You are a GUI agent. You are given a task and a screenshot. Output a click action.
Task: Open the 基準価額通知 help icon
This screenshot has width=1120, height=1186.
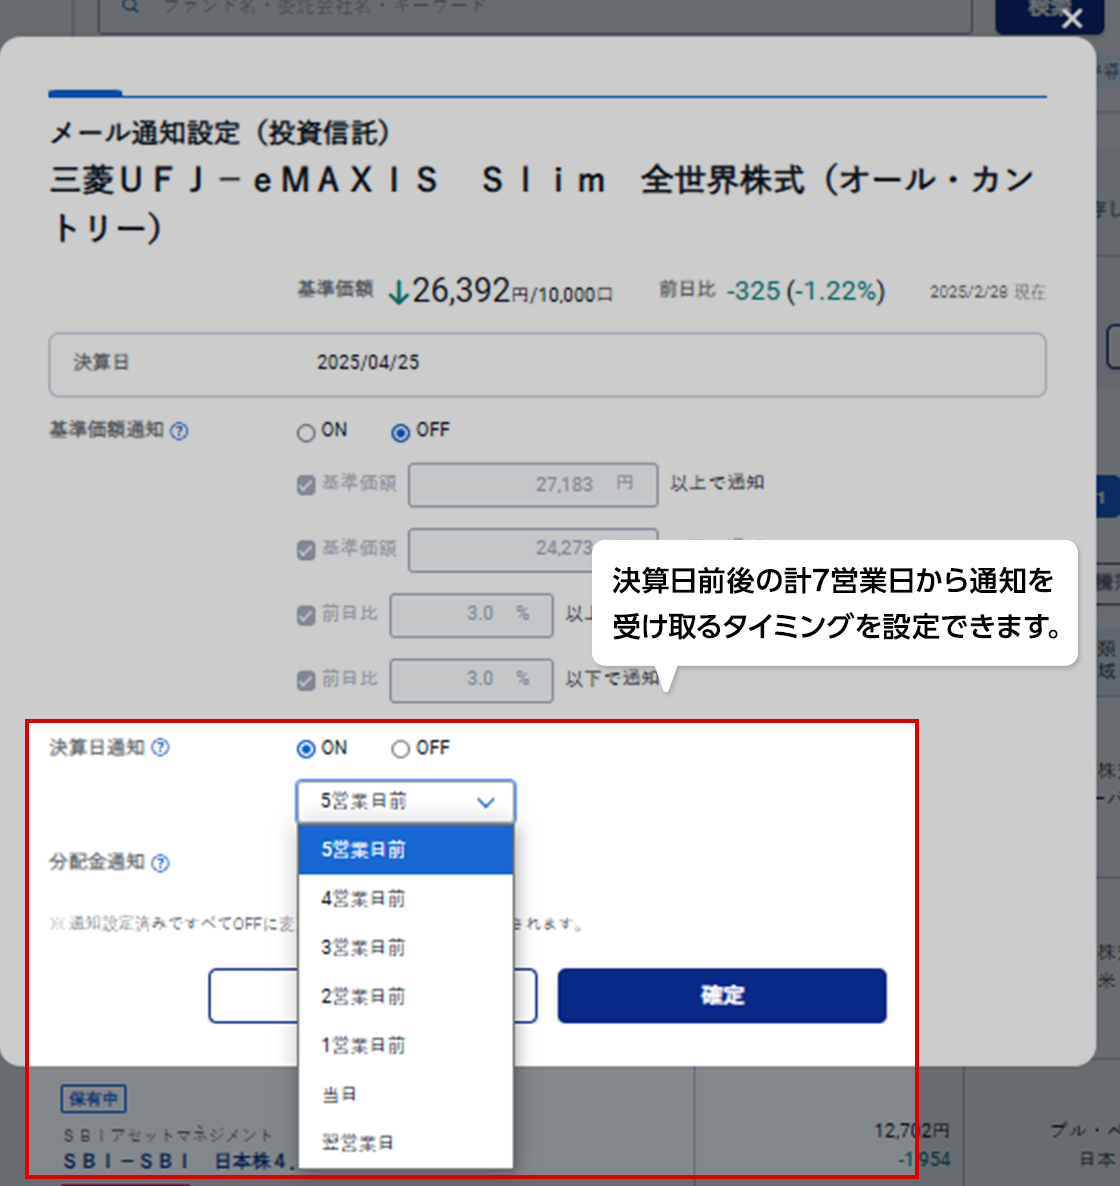click(179, 431)
